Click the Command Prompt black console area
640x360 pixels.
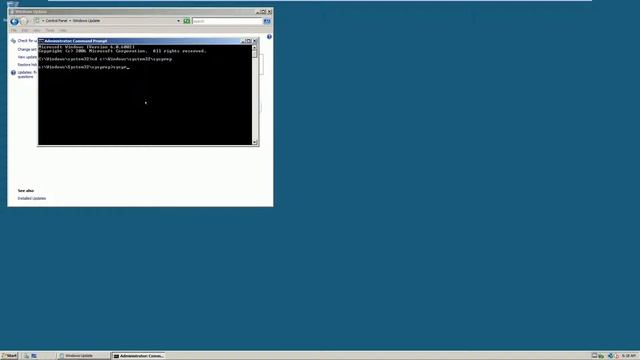click(145, 95)
